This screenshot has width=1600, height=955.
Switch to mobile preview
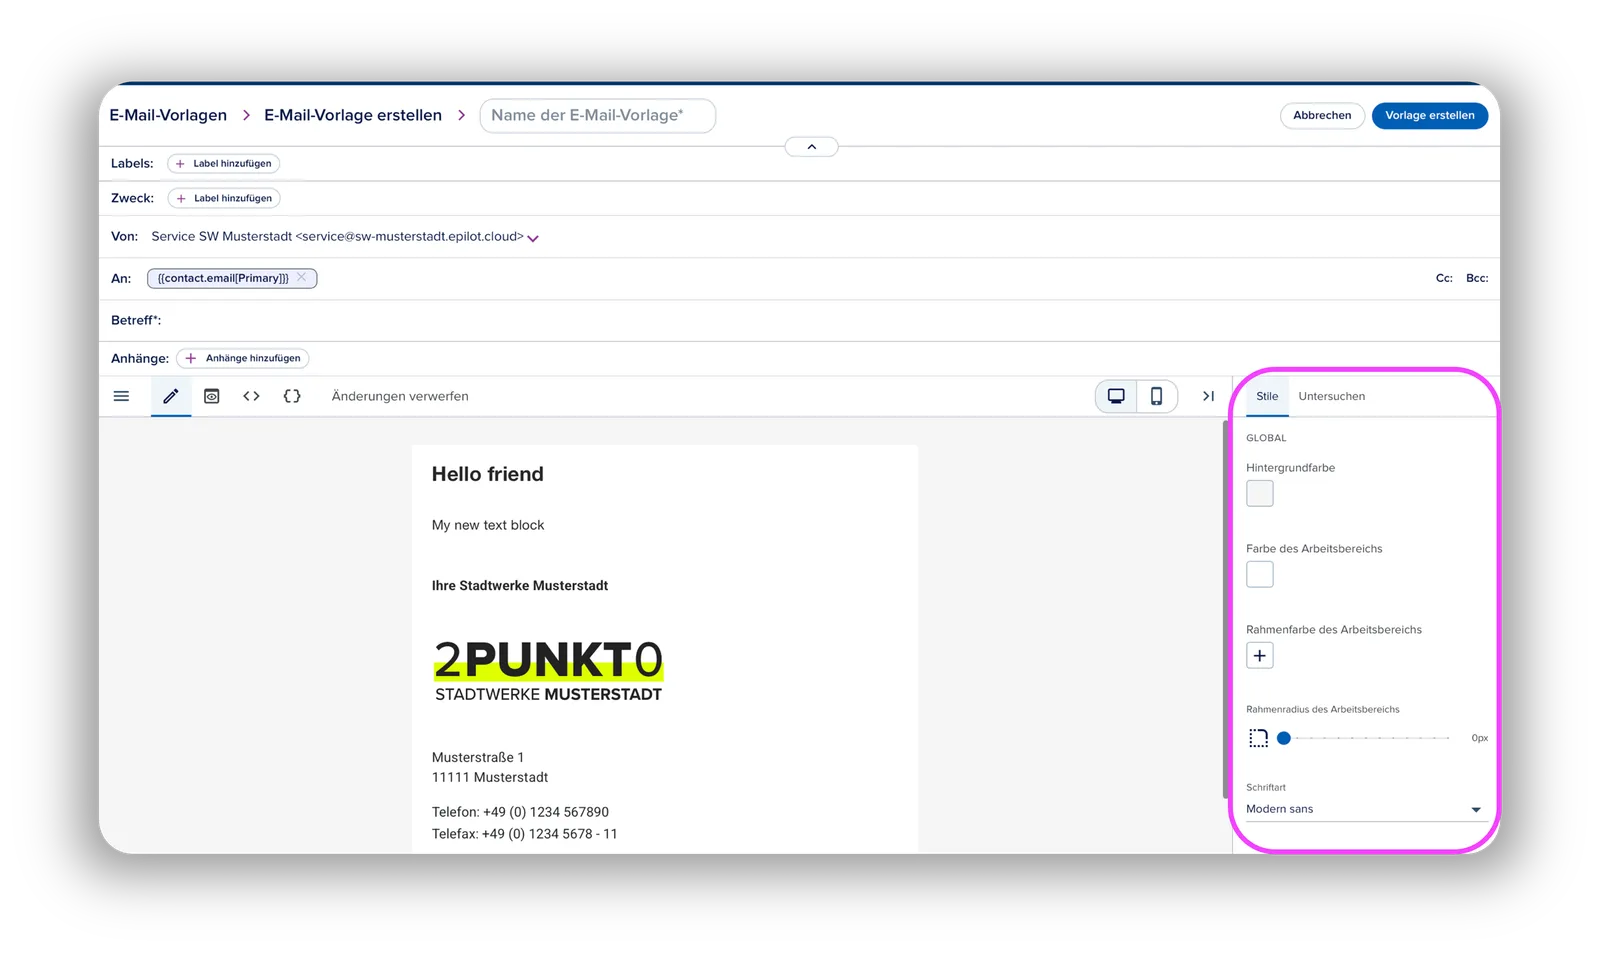pos(1157,396)
